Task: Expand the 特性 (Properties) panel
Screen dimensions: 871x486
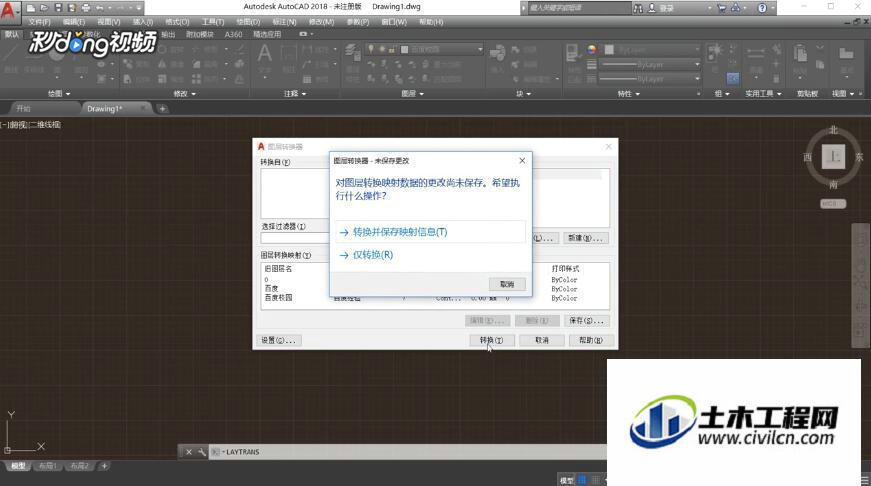Action: [x=629, y=94]
